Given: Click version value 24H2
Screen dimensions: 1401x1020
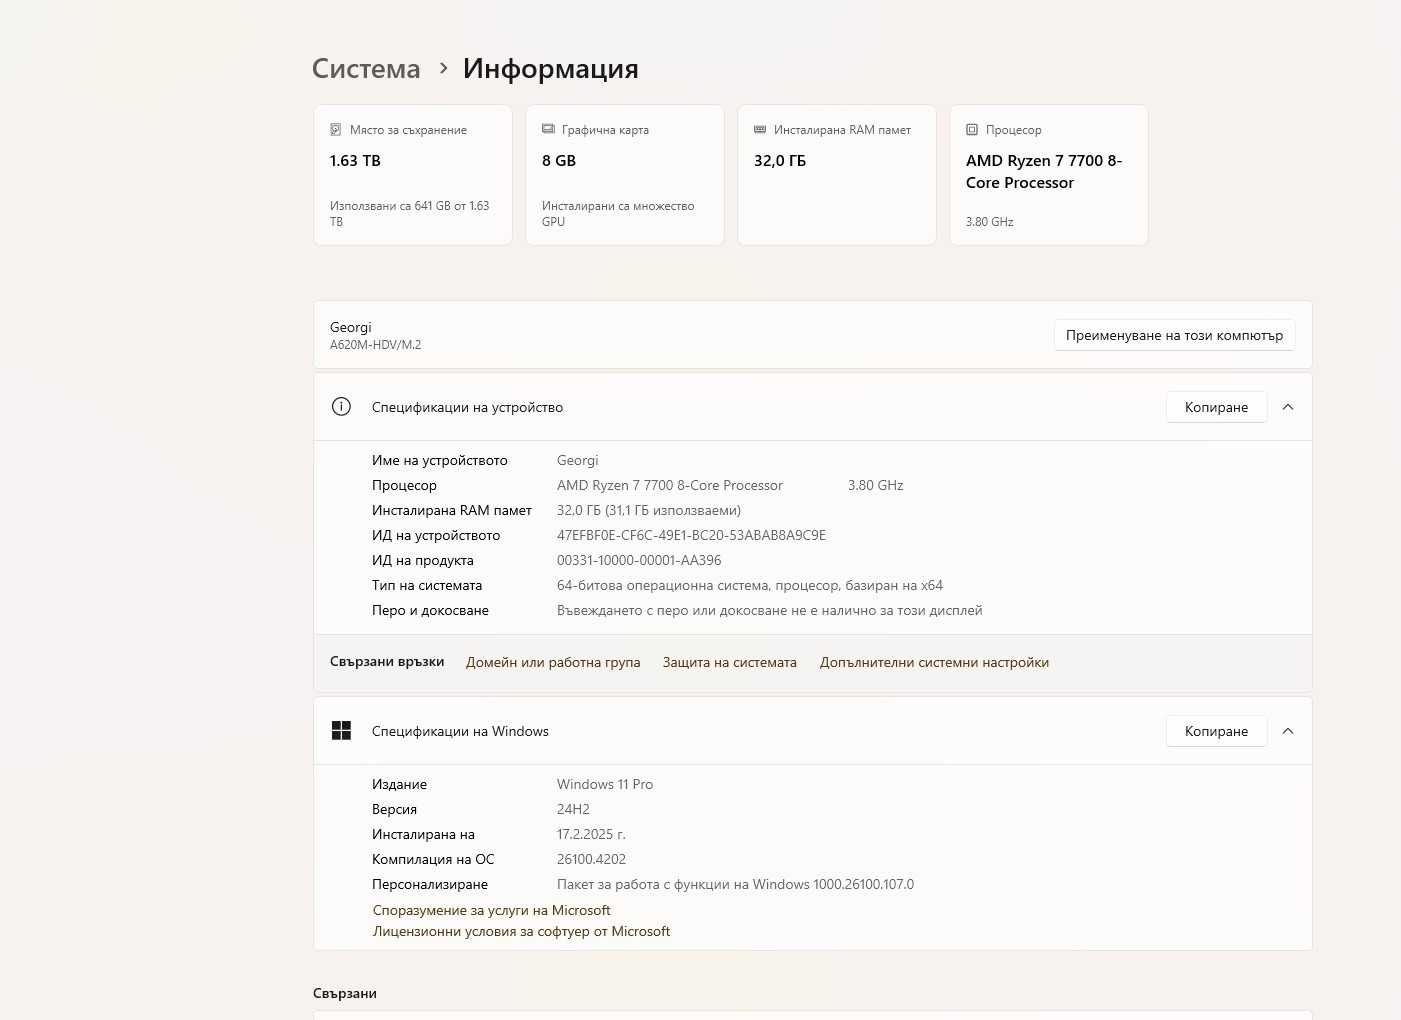Looking at the screenshot, I should coord(573,809).
